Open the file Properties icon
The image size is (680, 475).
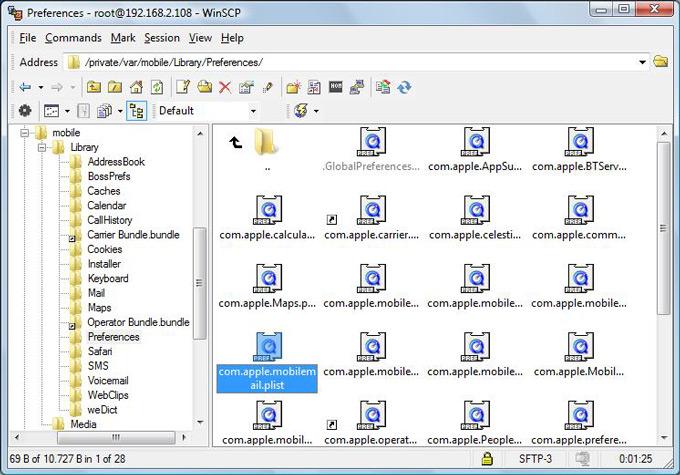pyautogui.click(x=246, y=87)
